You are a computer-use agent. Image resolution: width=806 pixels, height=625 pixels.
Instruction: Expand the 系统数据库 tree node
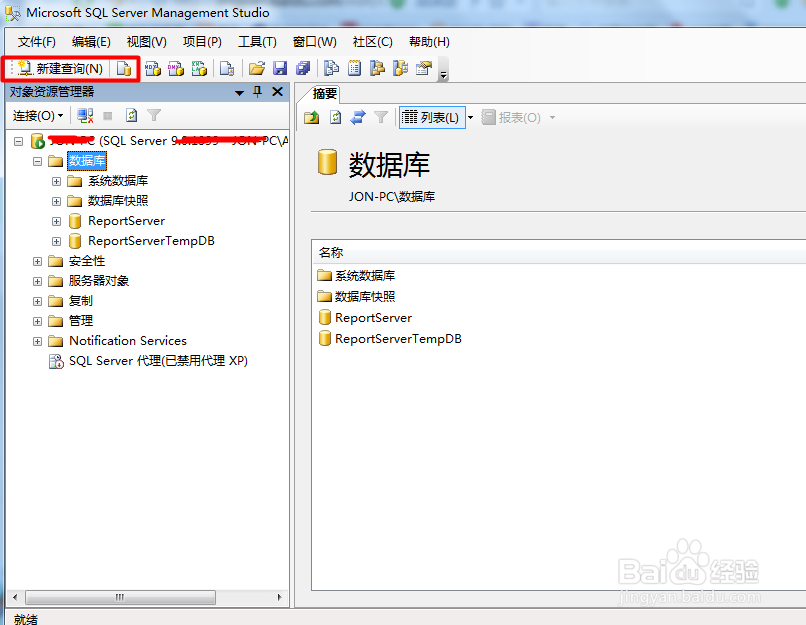[x=57, y=181]
